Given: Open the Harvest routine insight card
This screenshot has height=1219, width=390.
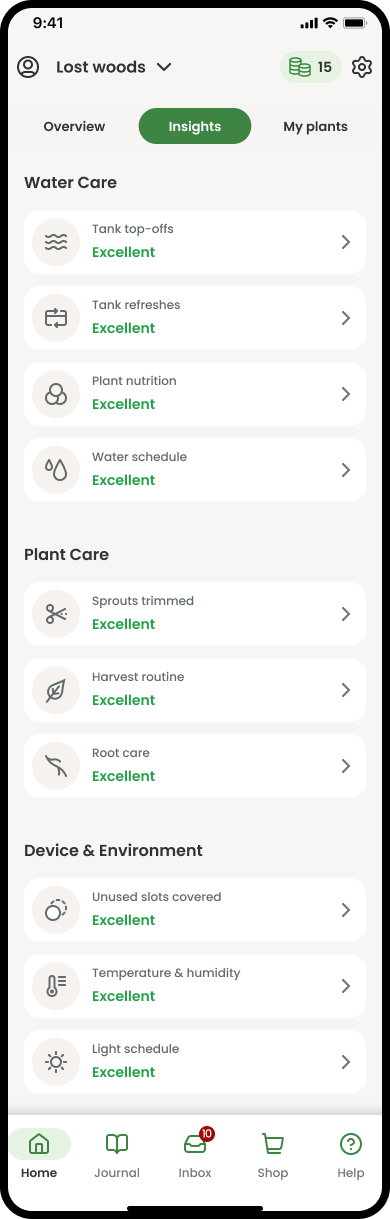Looking at the screenshot, I should [195, 689].
